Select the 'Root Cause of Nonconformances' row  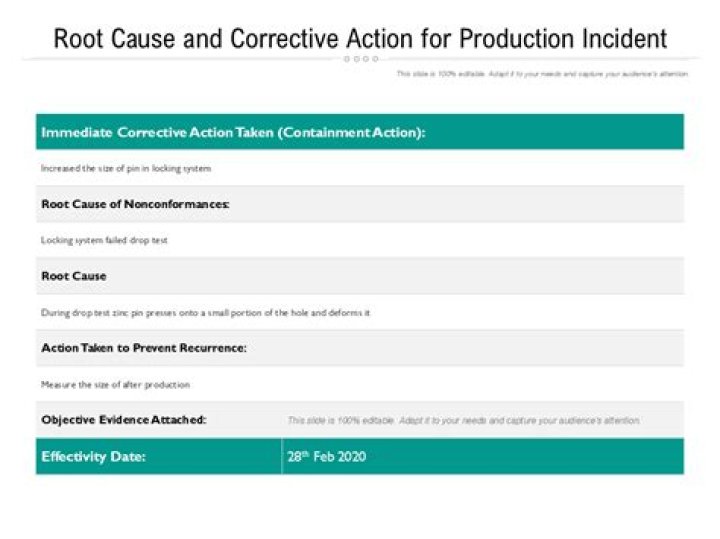pos(360,204)
